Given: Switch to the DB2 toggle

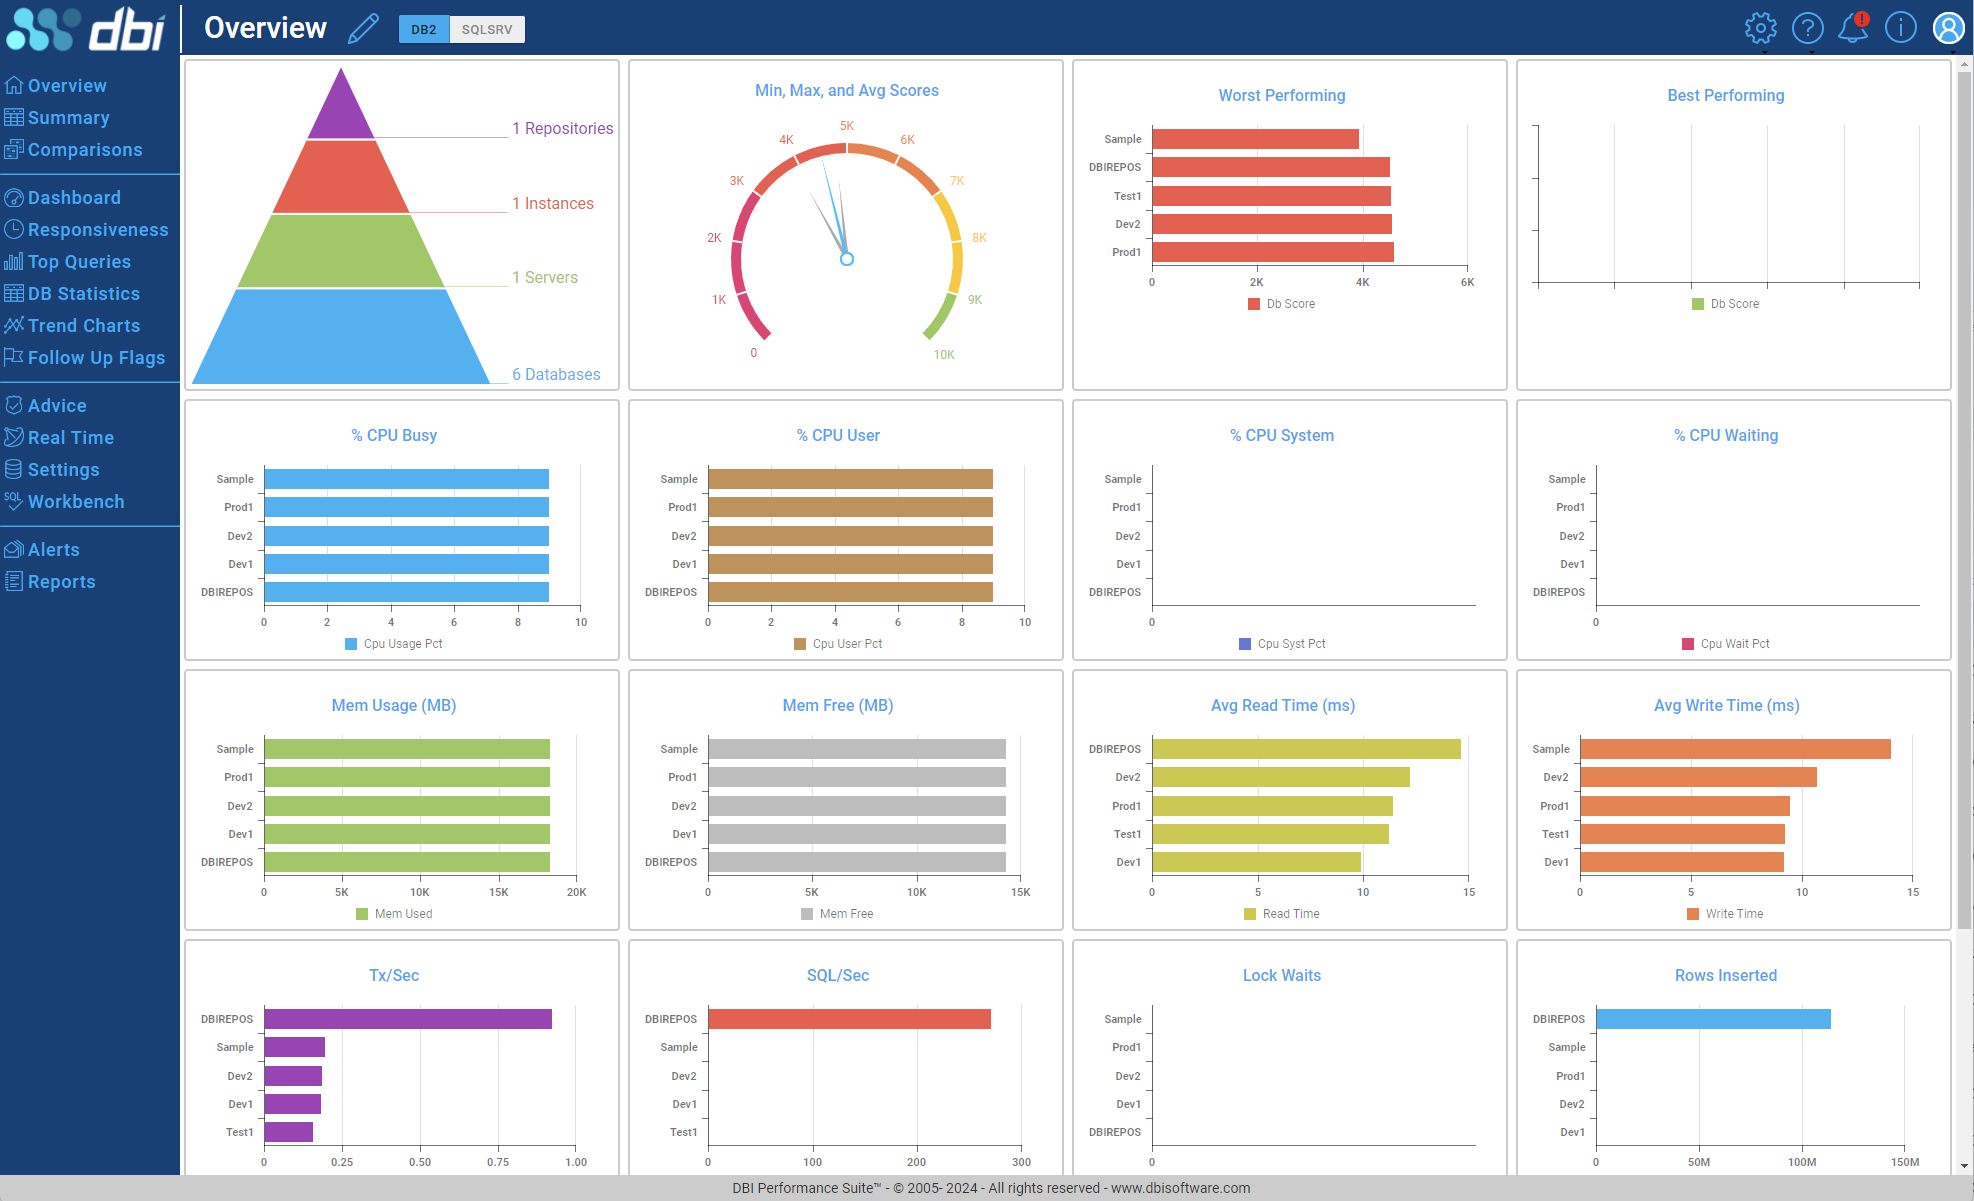Looking at the screenshot, I should click(x=424, y=29).
